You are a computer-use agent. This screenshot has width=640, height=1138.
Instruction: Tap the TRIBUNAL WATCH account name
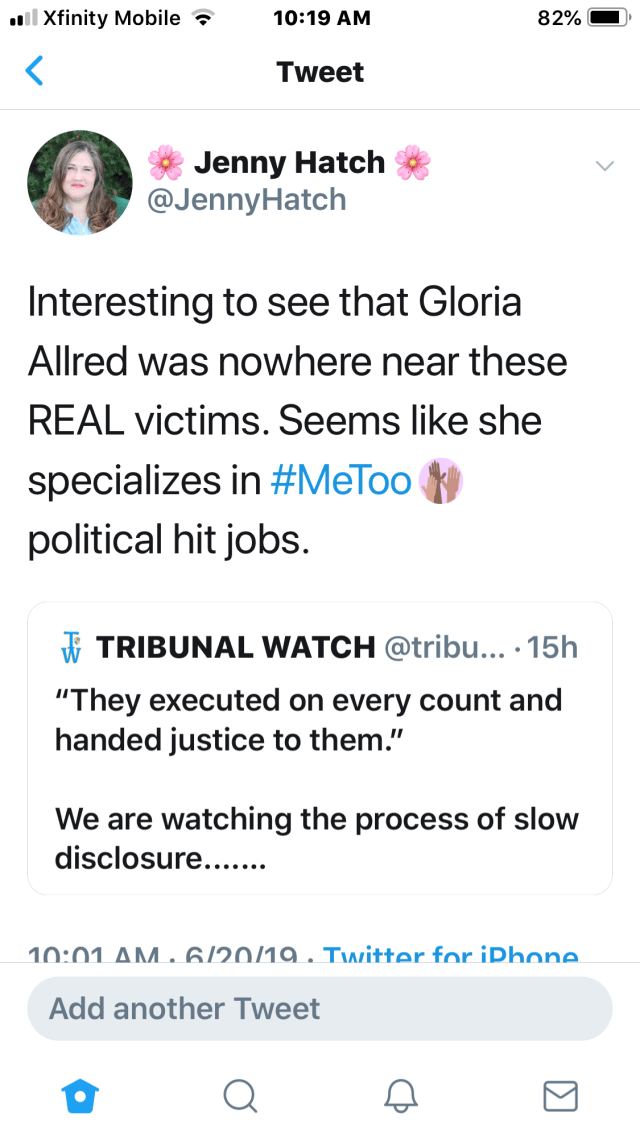[x=235, y=647]
